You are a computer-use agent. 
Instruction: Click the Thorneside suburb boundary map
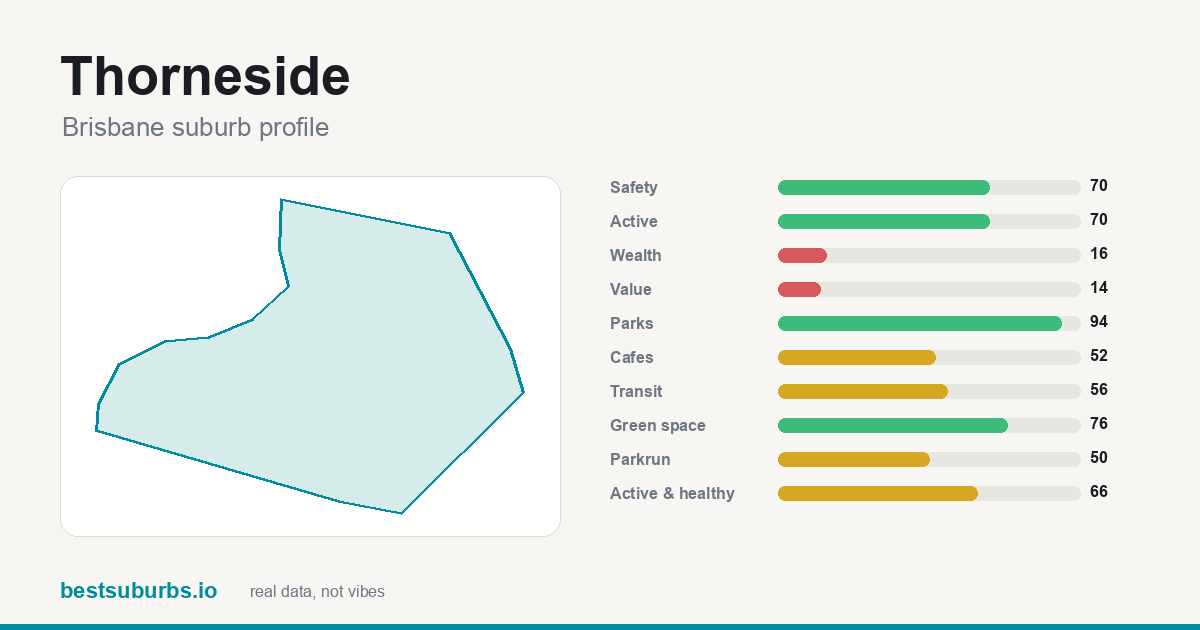click(x=310, y=356)
